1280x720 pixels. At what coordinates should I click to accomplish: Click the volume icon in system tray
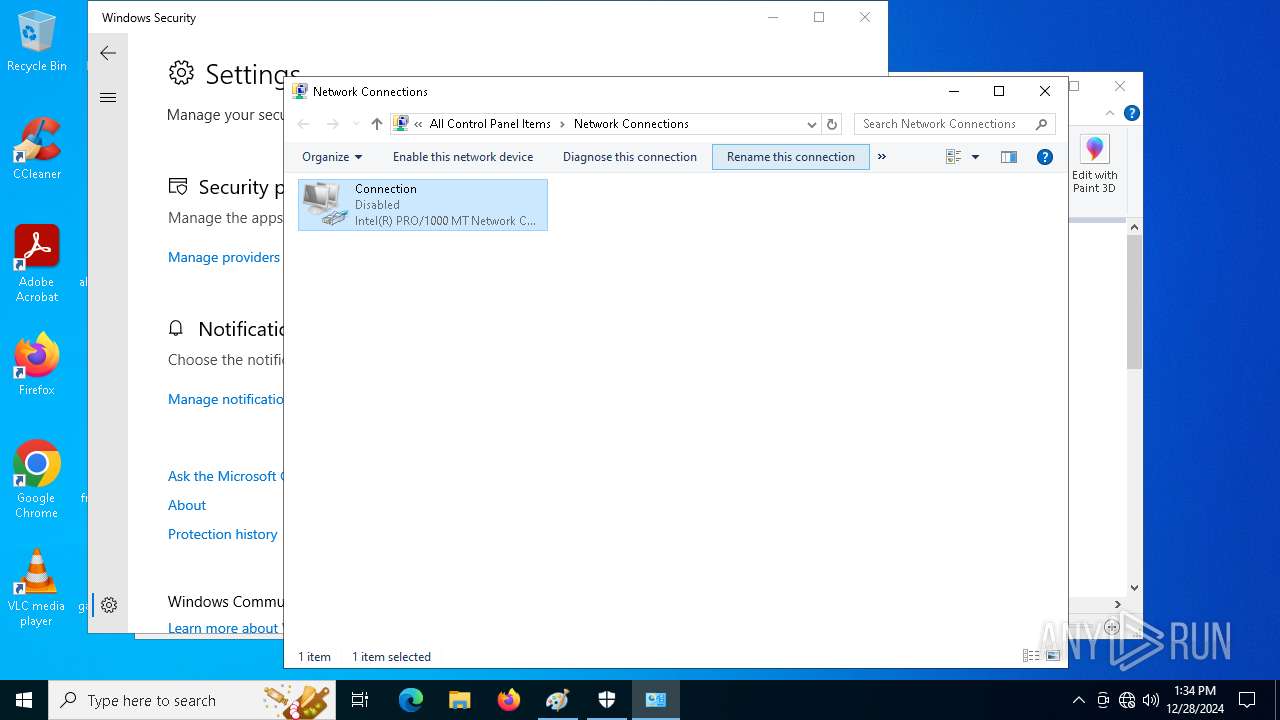pyautogui.click(x=1151, y=700)
